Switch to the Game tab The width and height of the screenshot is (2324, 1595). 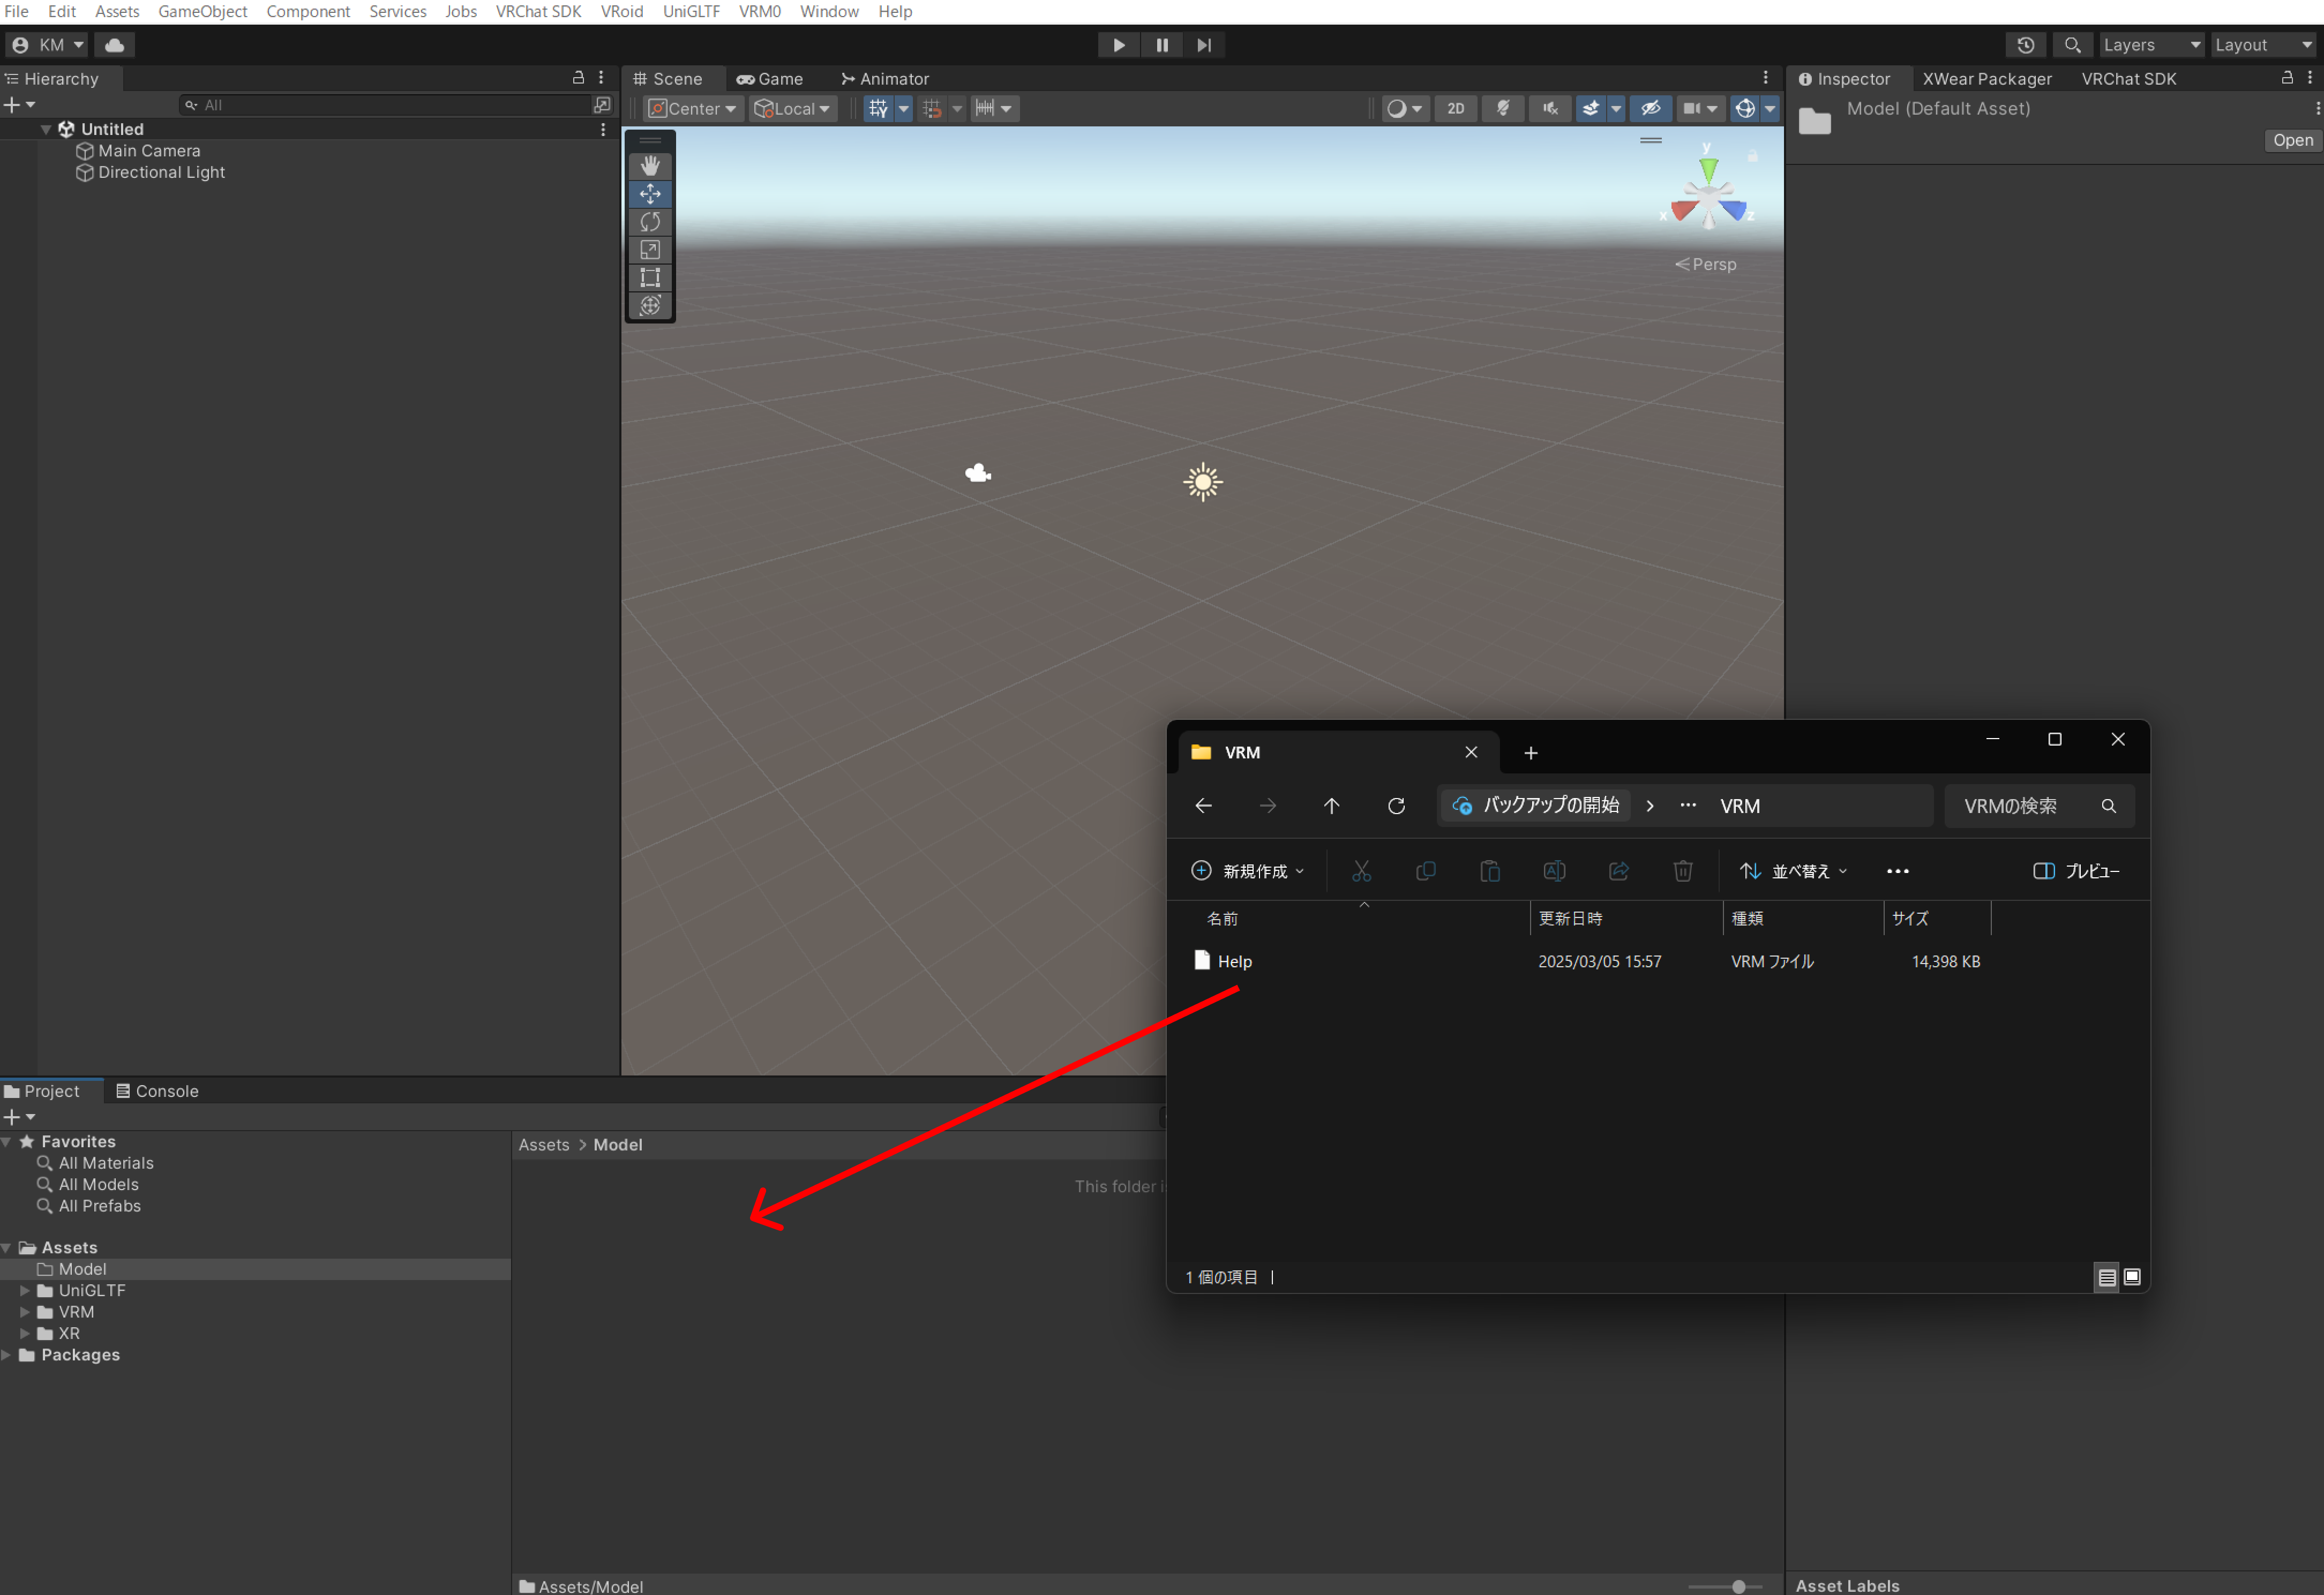coord(770,79)
